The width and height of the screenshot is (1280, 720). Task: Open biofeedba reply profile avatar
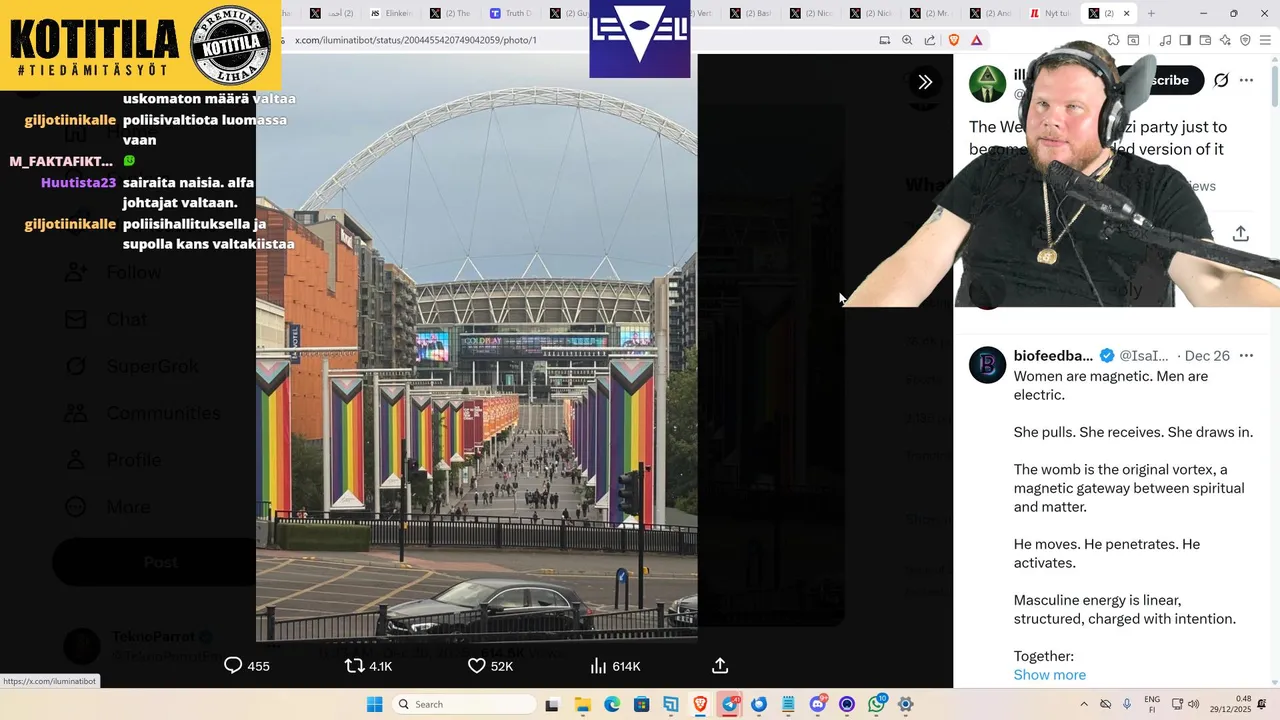click(987, 365)
